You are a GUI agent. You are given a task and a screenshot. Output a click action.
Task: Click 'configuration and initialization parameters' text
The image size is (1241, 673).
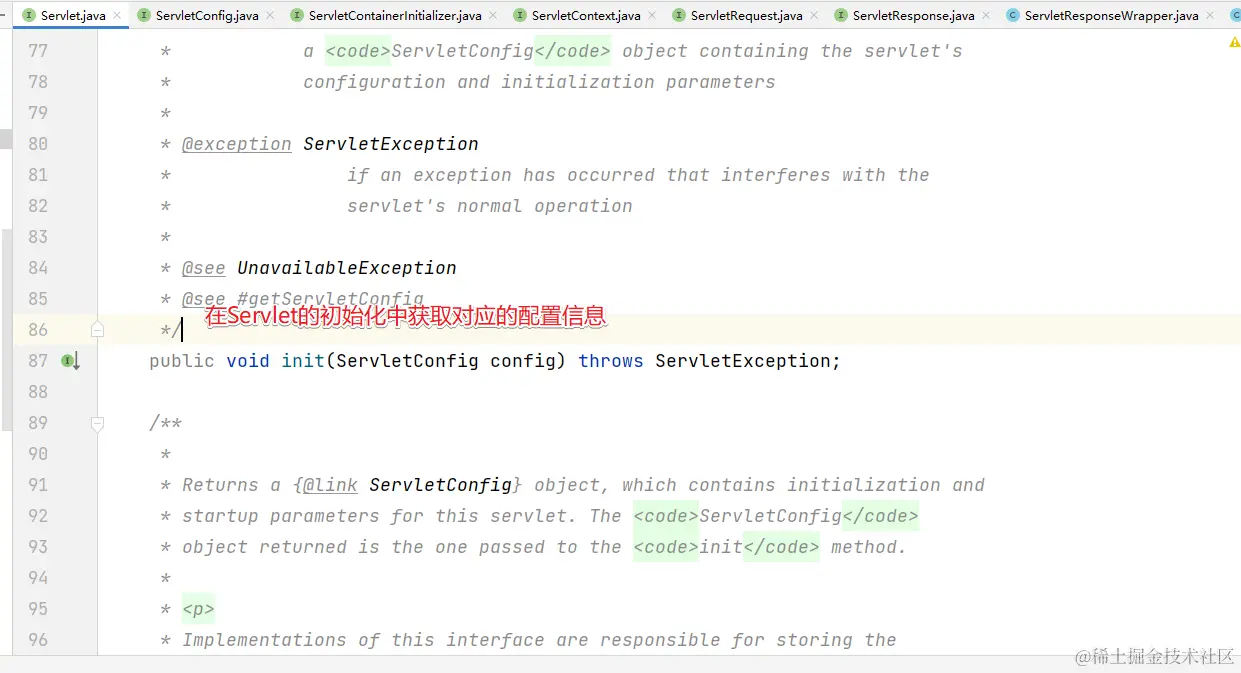coord(539,82)
